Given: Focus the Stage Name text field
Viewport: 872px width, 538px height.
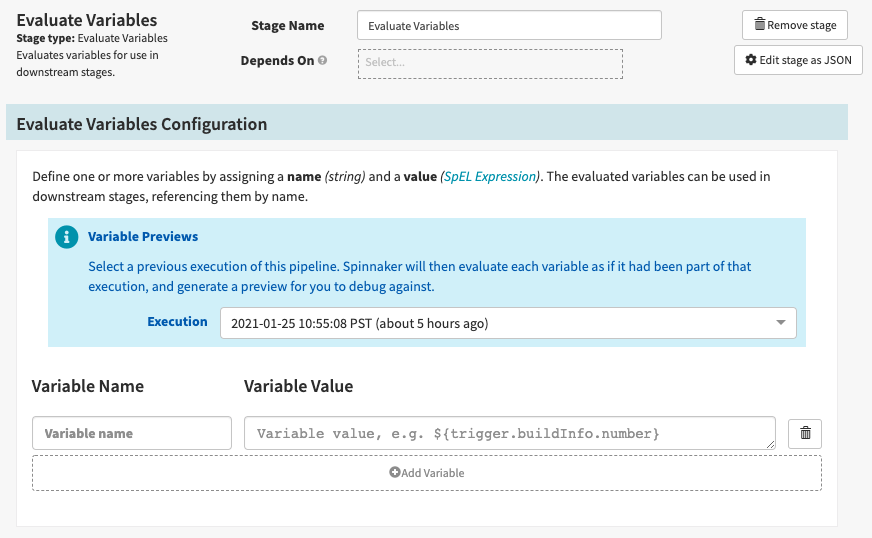Looking at the screenshot, I should 509,26.
